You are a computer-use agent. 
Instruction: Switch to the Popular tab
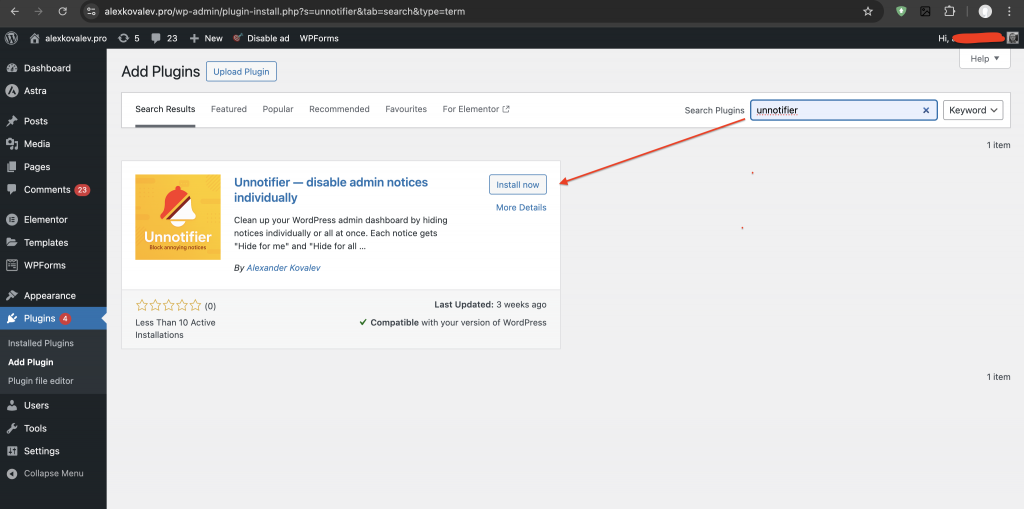pyautogui.click(x=278, y=109)
